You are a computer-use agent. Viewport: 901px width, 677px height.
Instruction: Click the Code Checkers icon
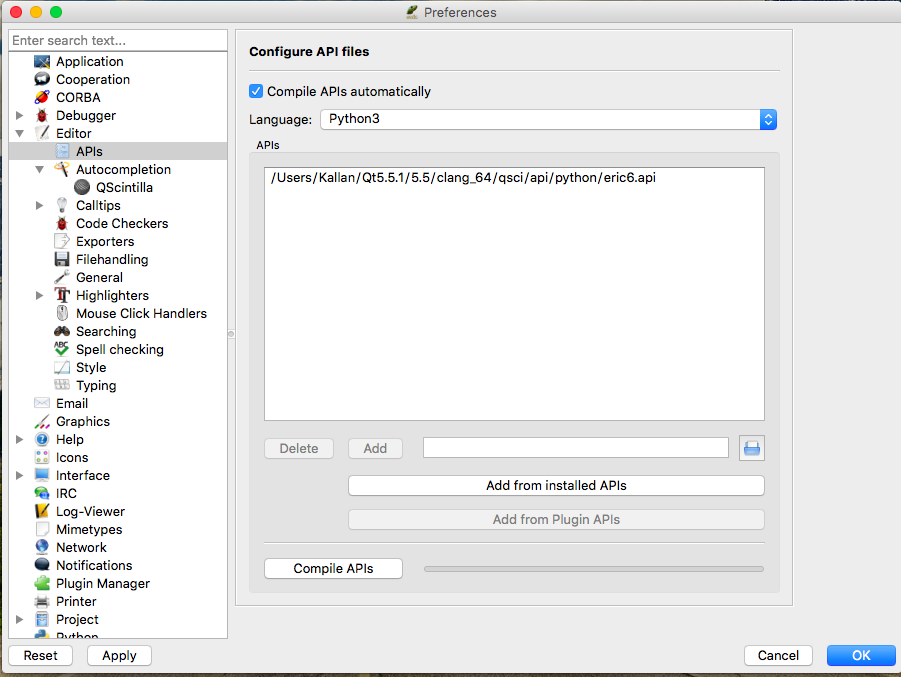pos(62,224)
